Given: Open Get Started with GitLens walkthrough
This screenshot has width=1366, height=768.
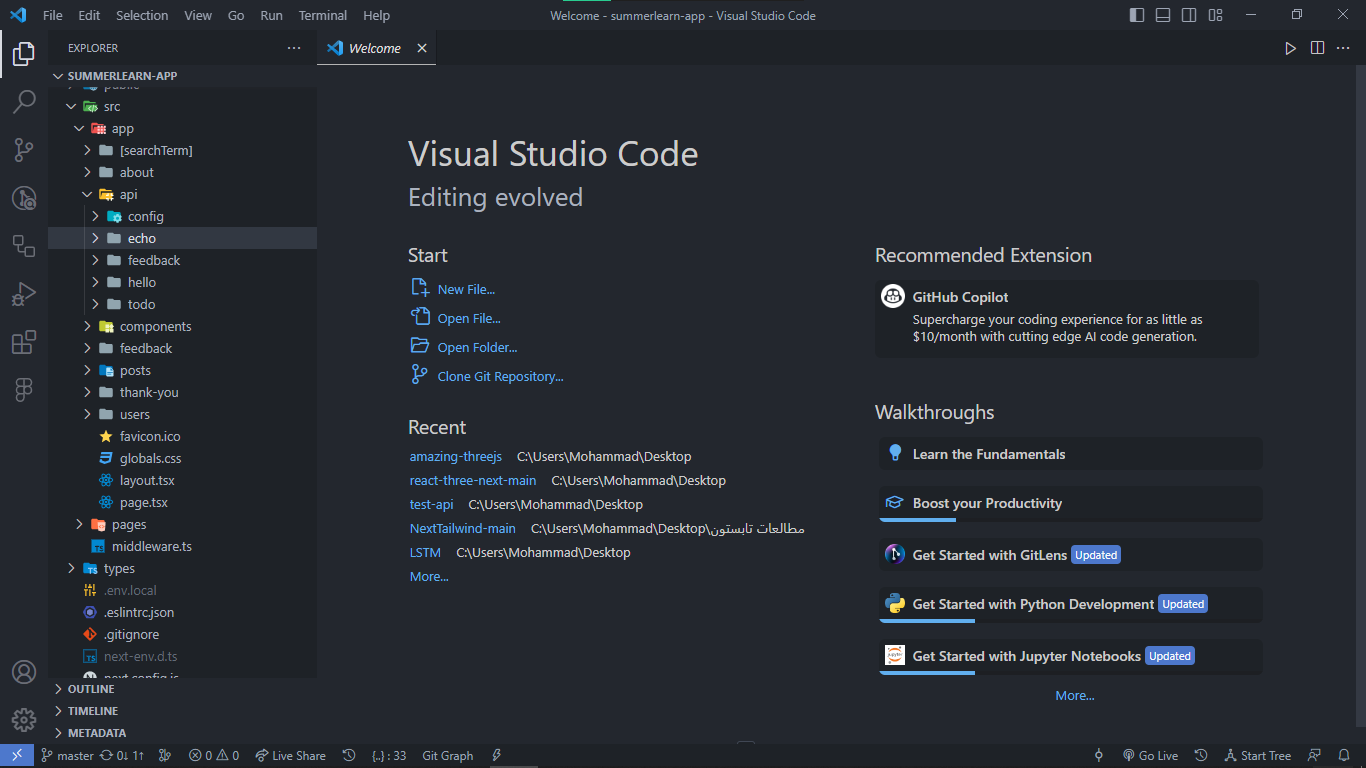Looking at the screenshot, I should (x=1070, y=555).
